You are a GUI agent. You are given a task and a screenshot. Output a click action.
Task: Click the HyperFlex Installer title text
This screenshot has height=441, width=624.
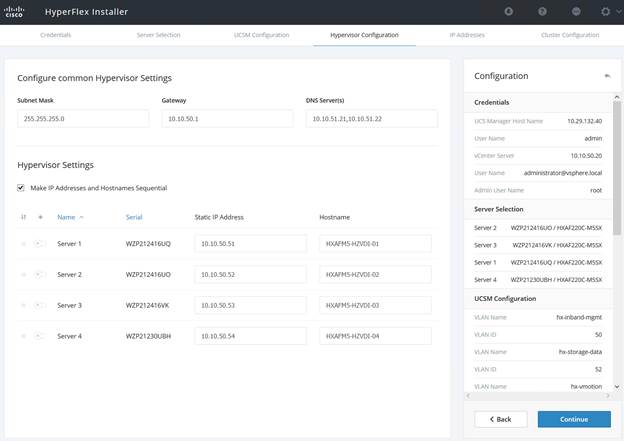[x=86, y=12]
